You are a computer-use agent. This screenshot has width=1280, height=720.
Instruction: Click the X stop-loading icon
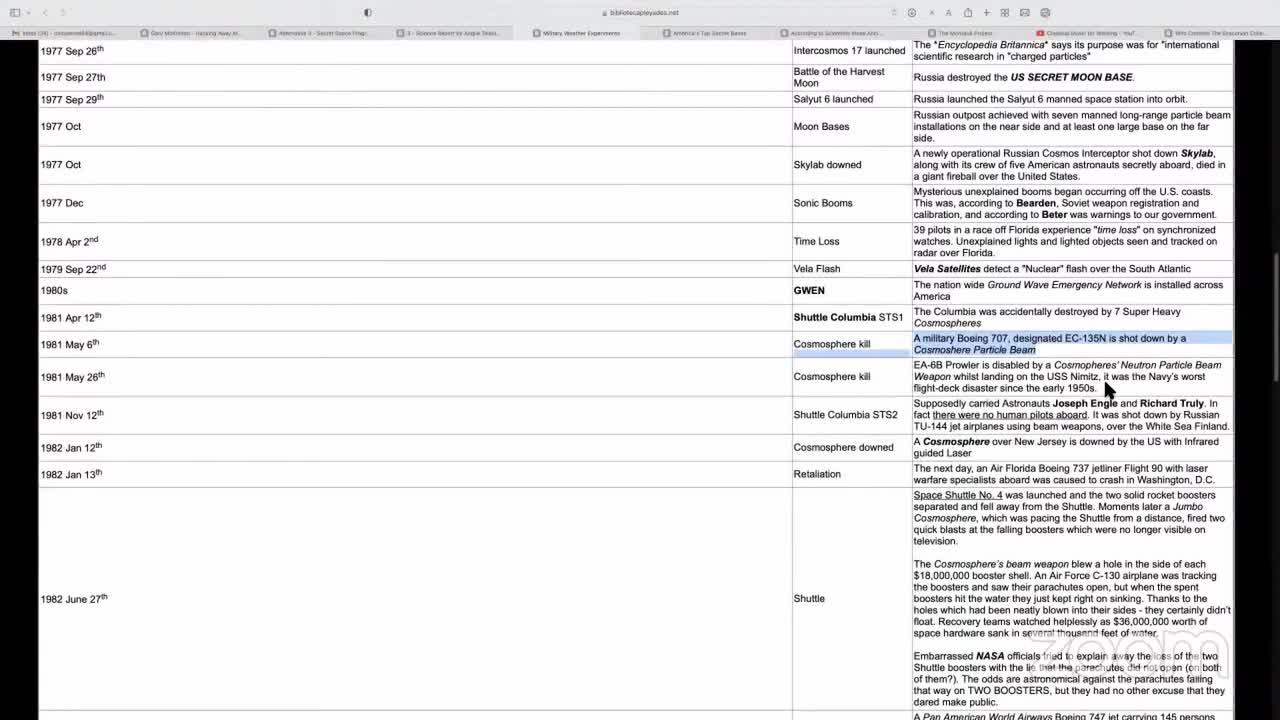pos(932,12)
